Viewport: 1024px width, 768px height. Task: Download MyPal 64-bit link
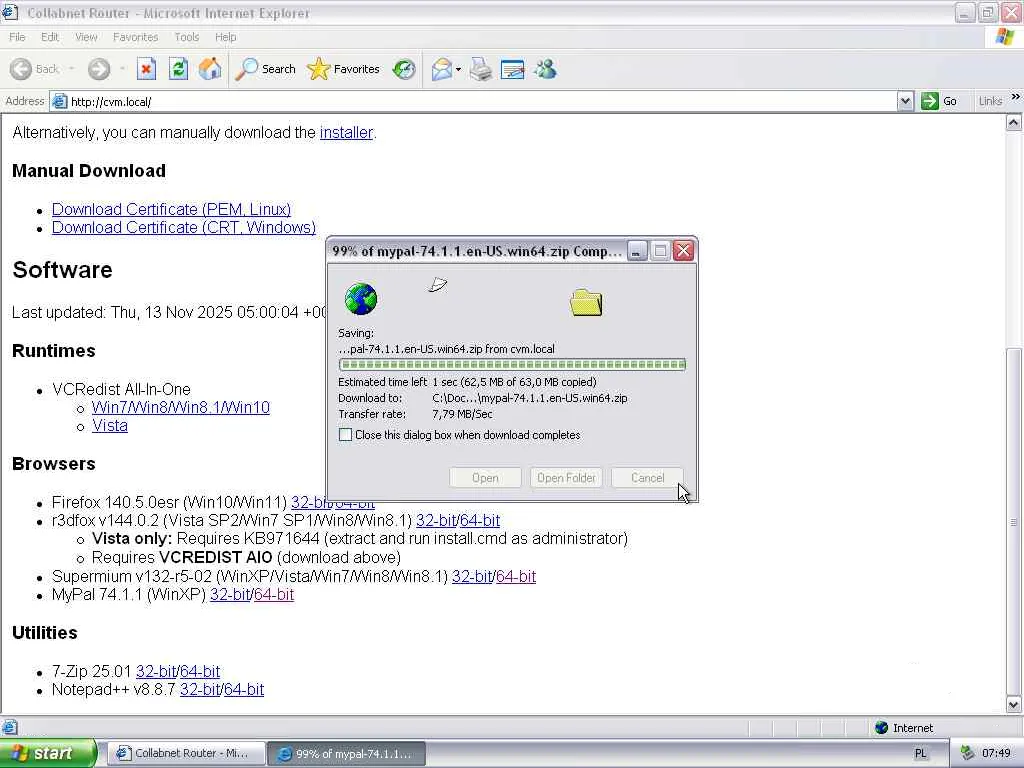(274, 595)
